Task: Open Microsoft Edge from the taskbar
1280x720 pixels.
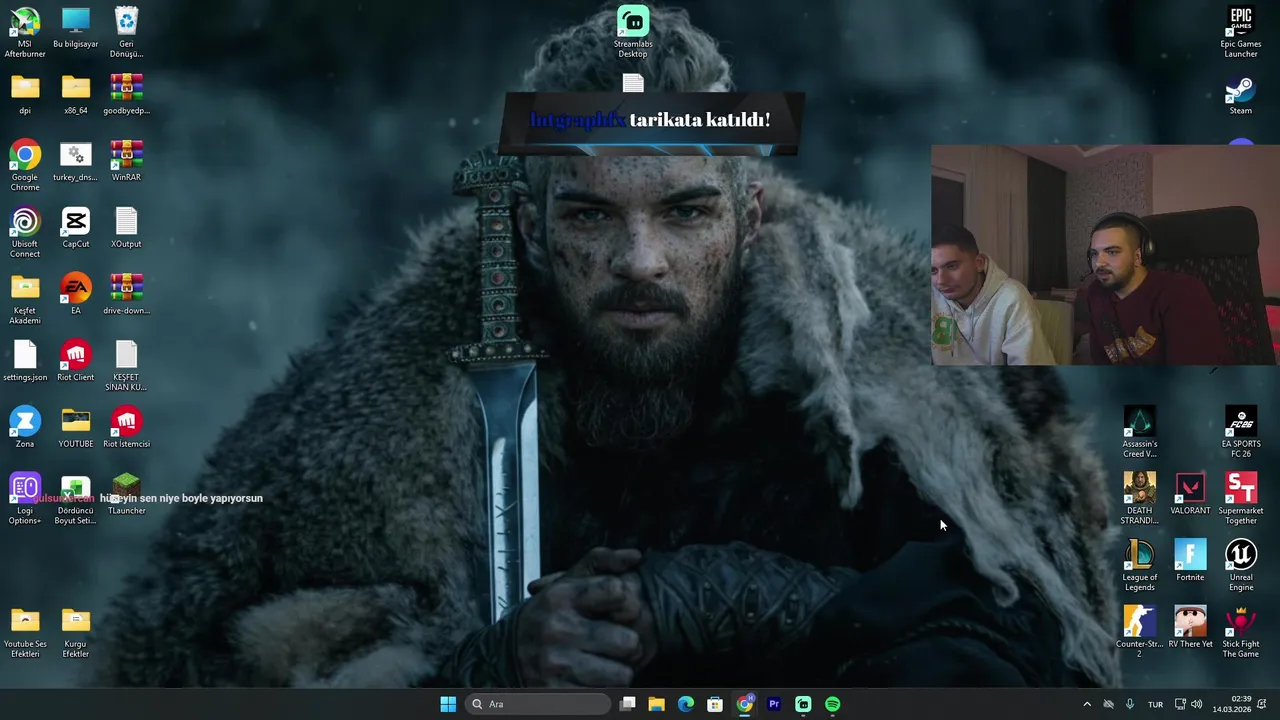Action: [x=686, y=704]
